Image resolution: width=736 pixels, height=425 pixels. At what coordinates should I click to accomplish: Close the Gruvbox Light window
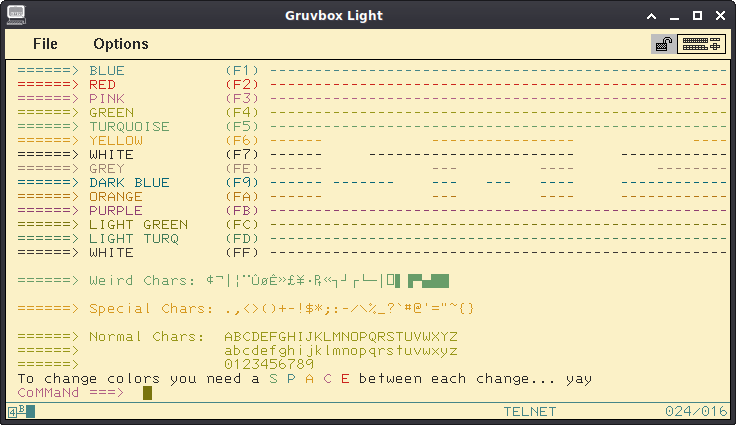coord(721,15)
